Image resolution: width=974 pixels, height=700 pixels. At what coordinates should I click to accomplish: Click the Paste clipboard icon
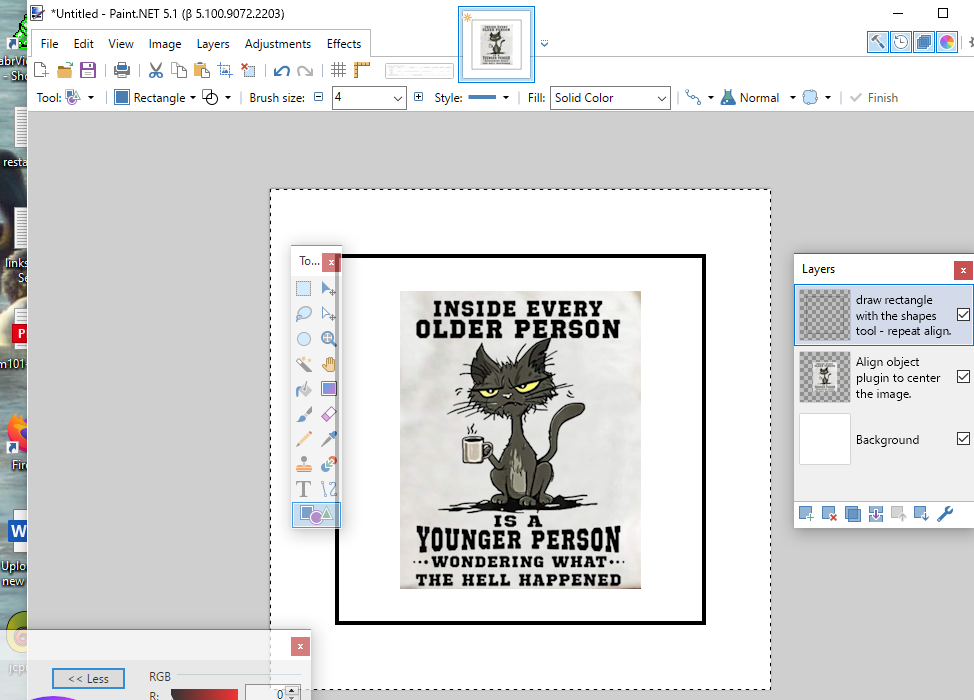[202, 70]
